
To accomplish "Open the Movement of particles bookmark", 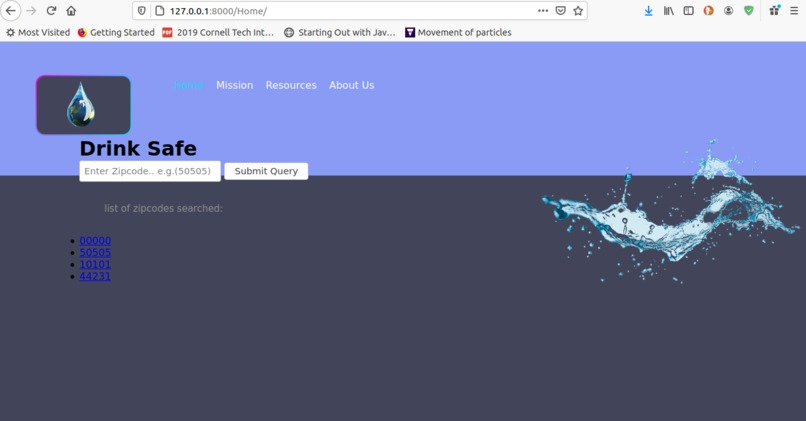I will [x=458, y=32].
